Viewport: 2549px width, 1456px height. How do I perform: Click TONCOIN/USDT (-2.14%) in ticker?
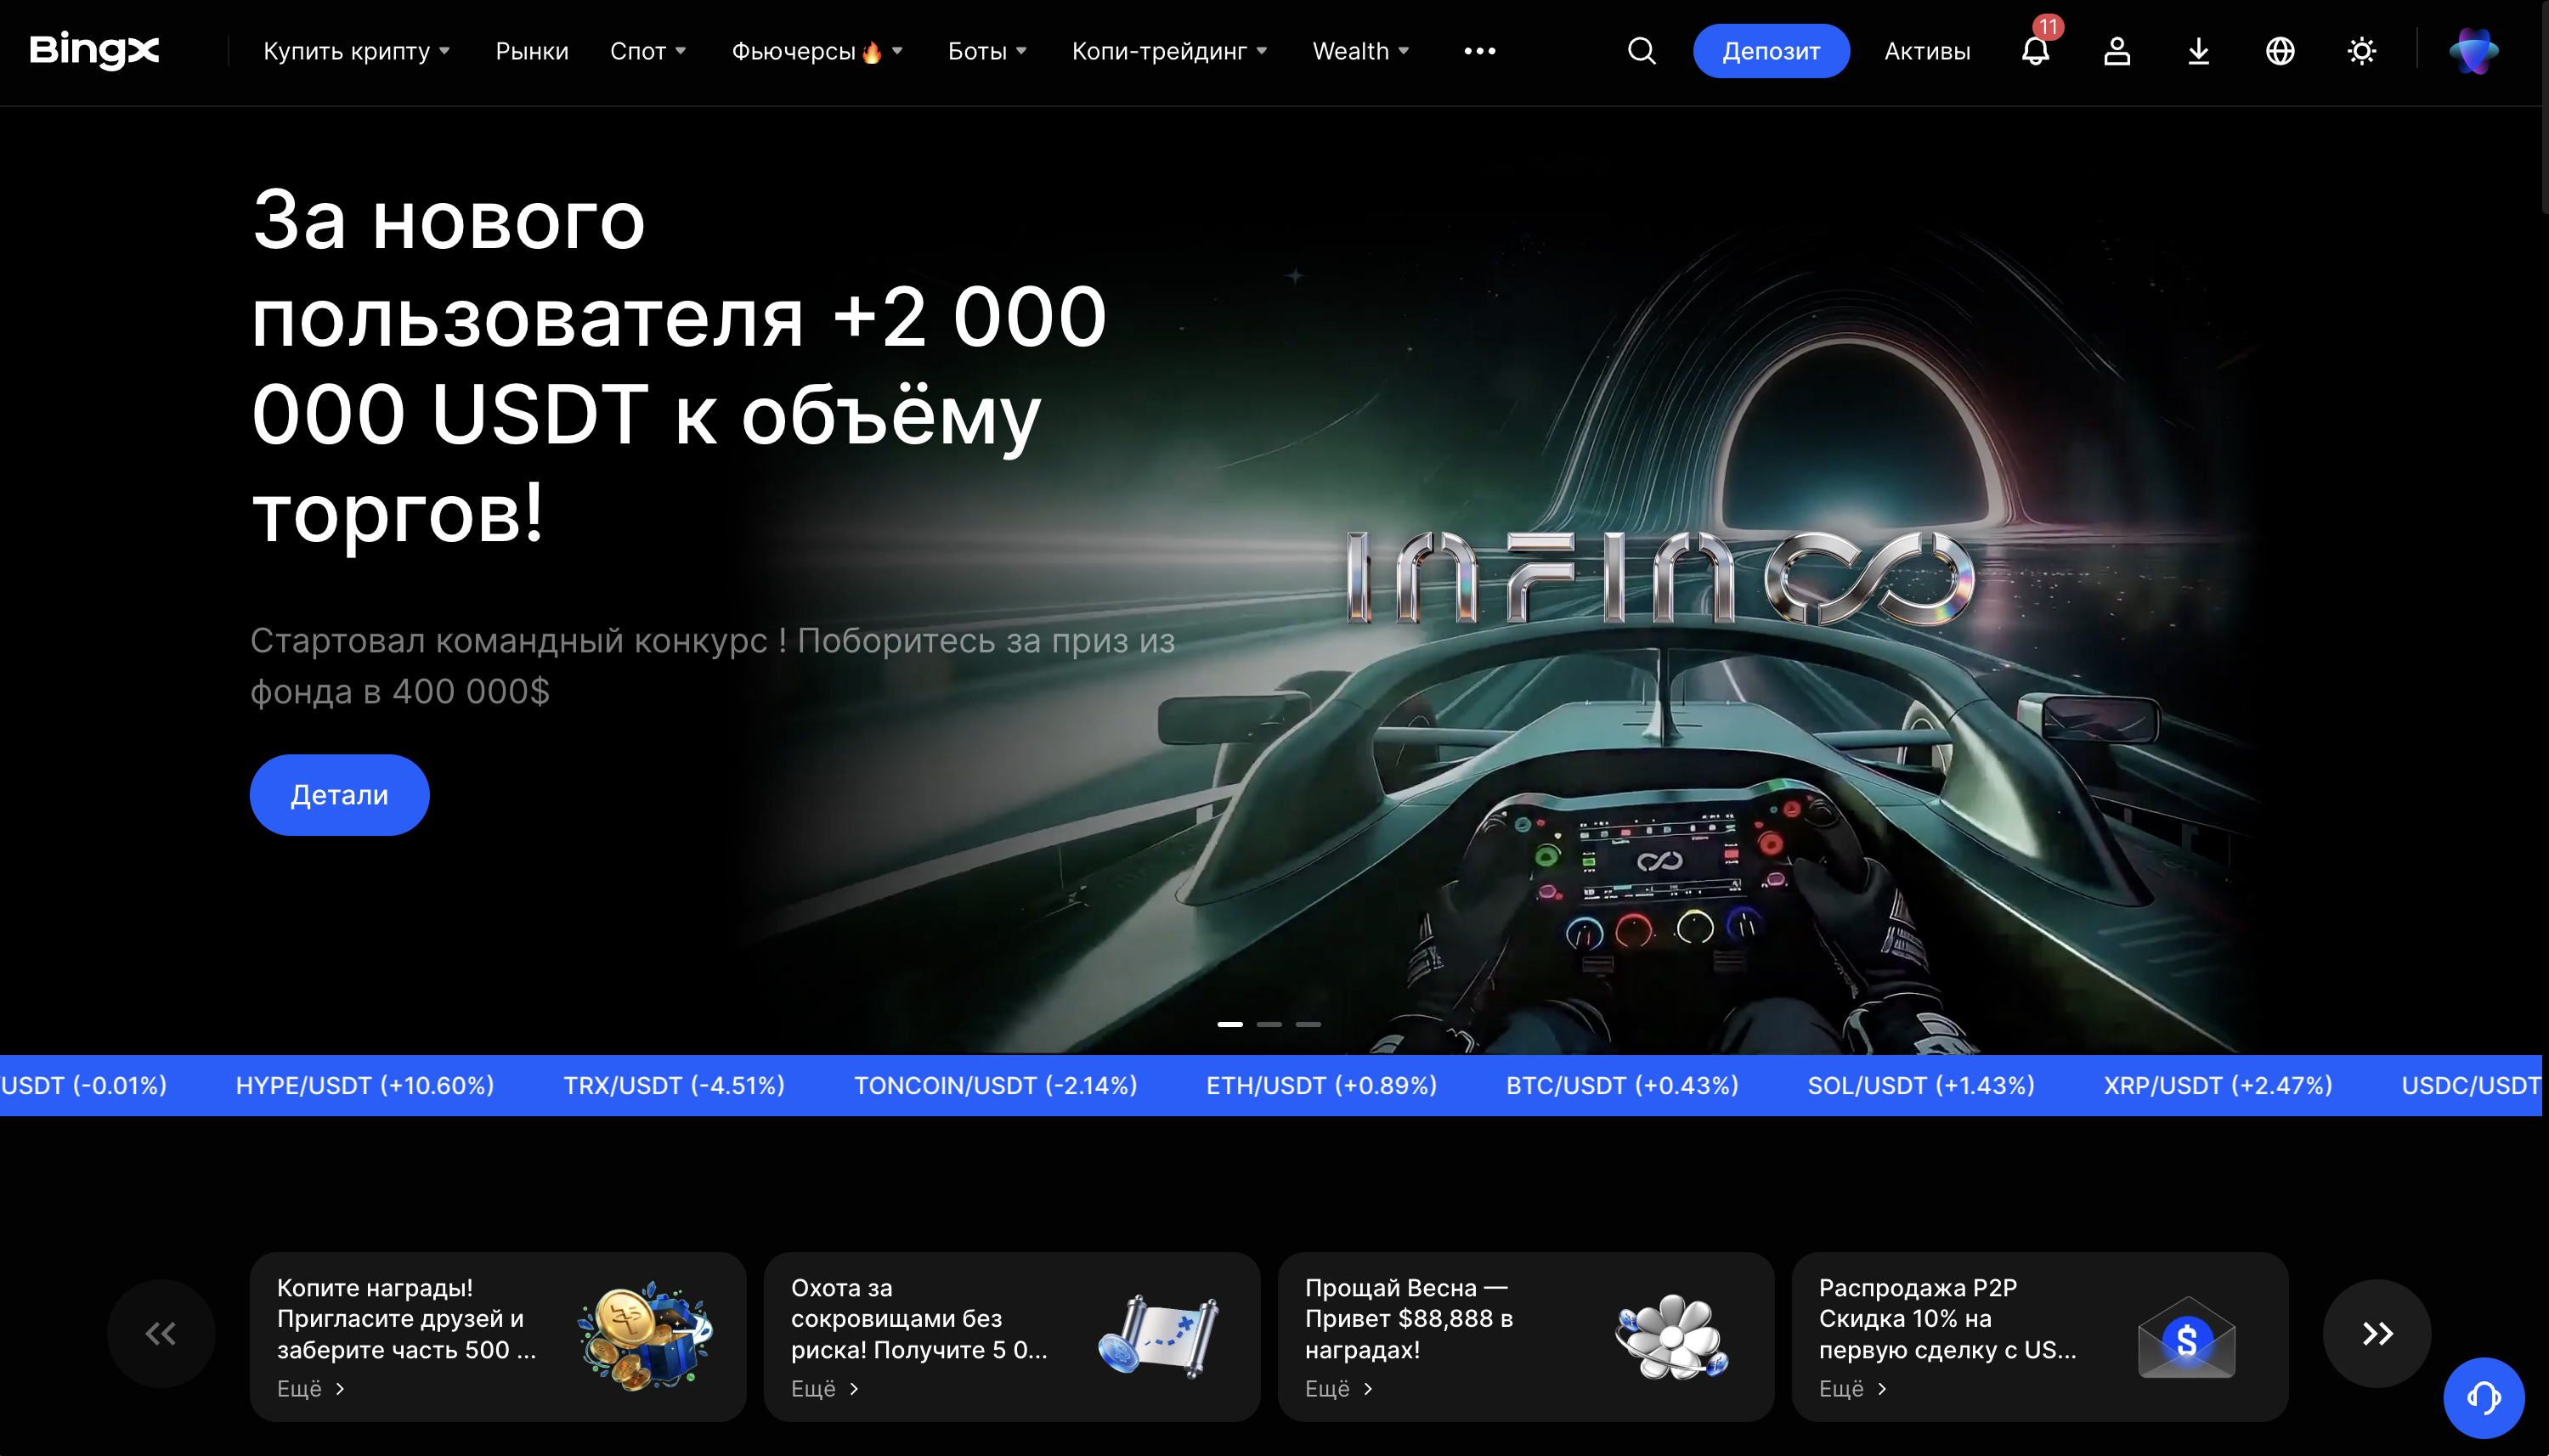[995, 1085]
